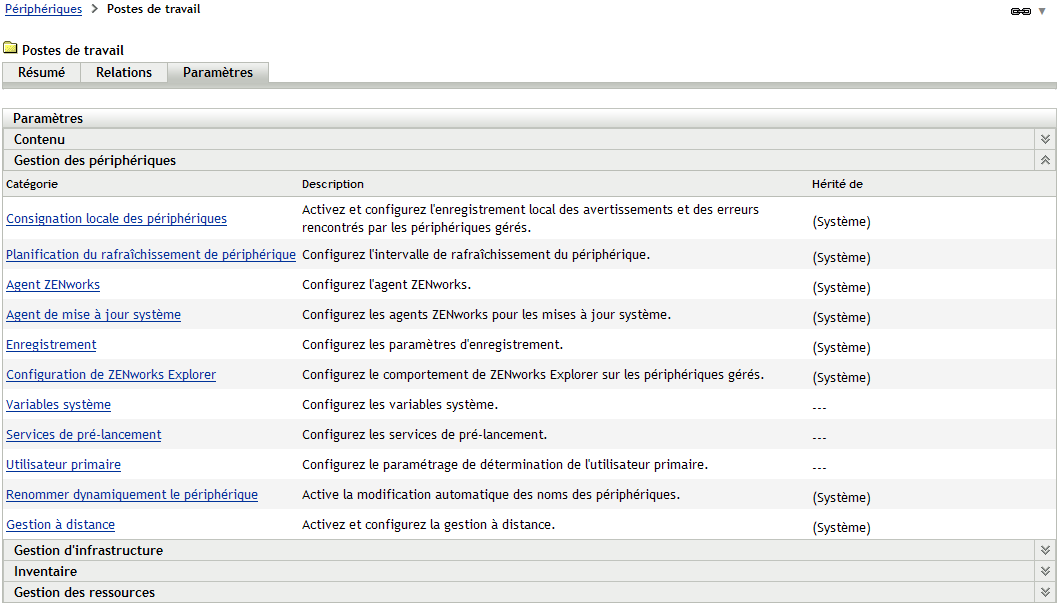Configure the Agent ZENworks
The width and height of the screenshot is (1058, 603).
pyautogui.click(x=53, y=285)
